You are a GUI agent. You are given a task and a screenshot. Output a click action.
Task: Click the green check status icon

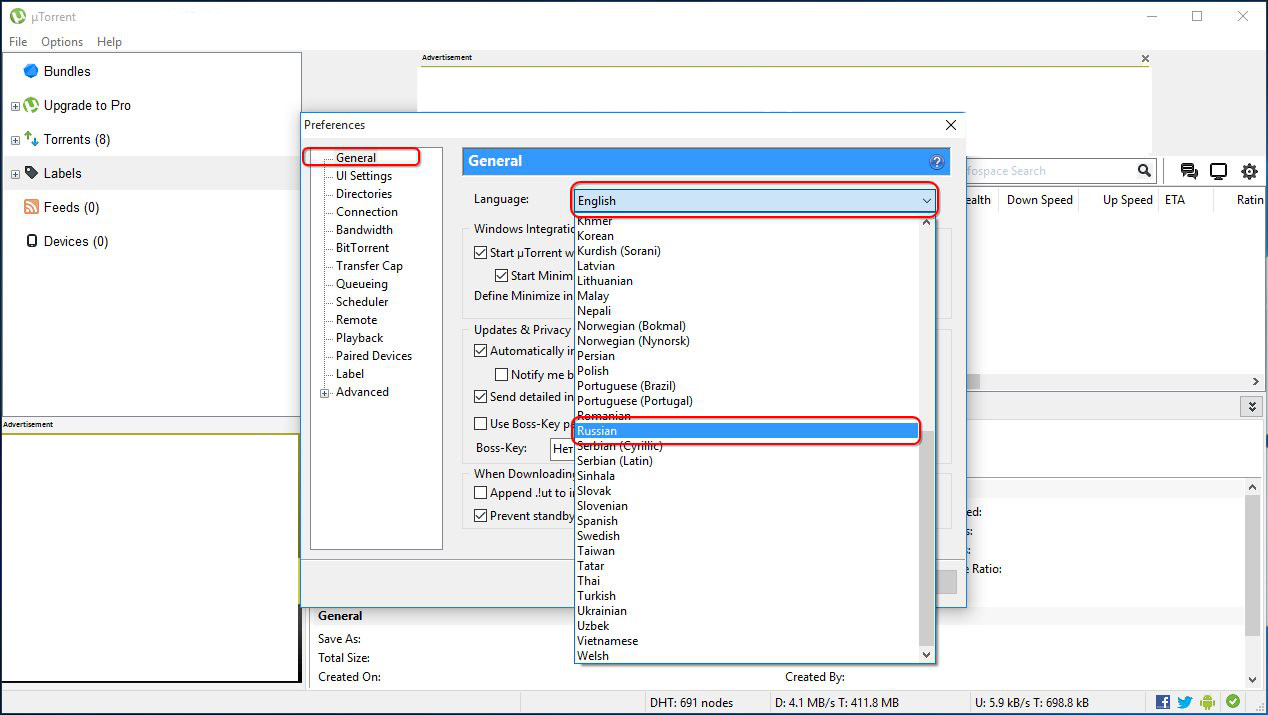1233,702
